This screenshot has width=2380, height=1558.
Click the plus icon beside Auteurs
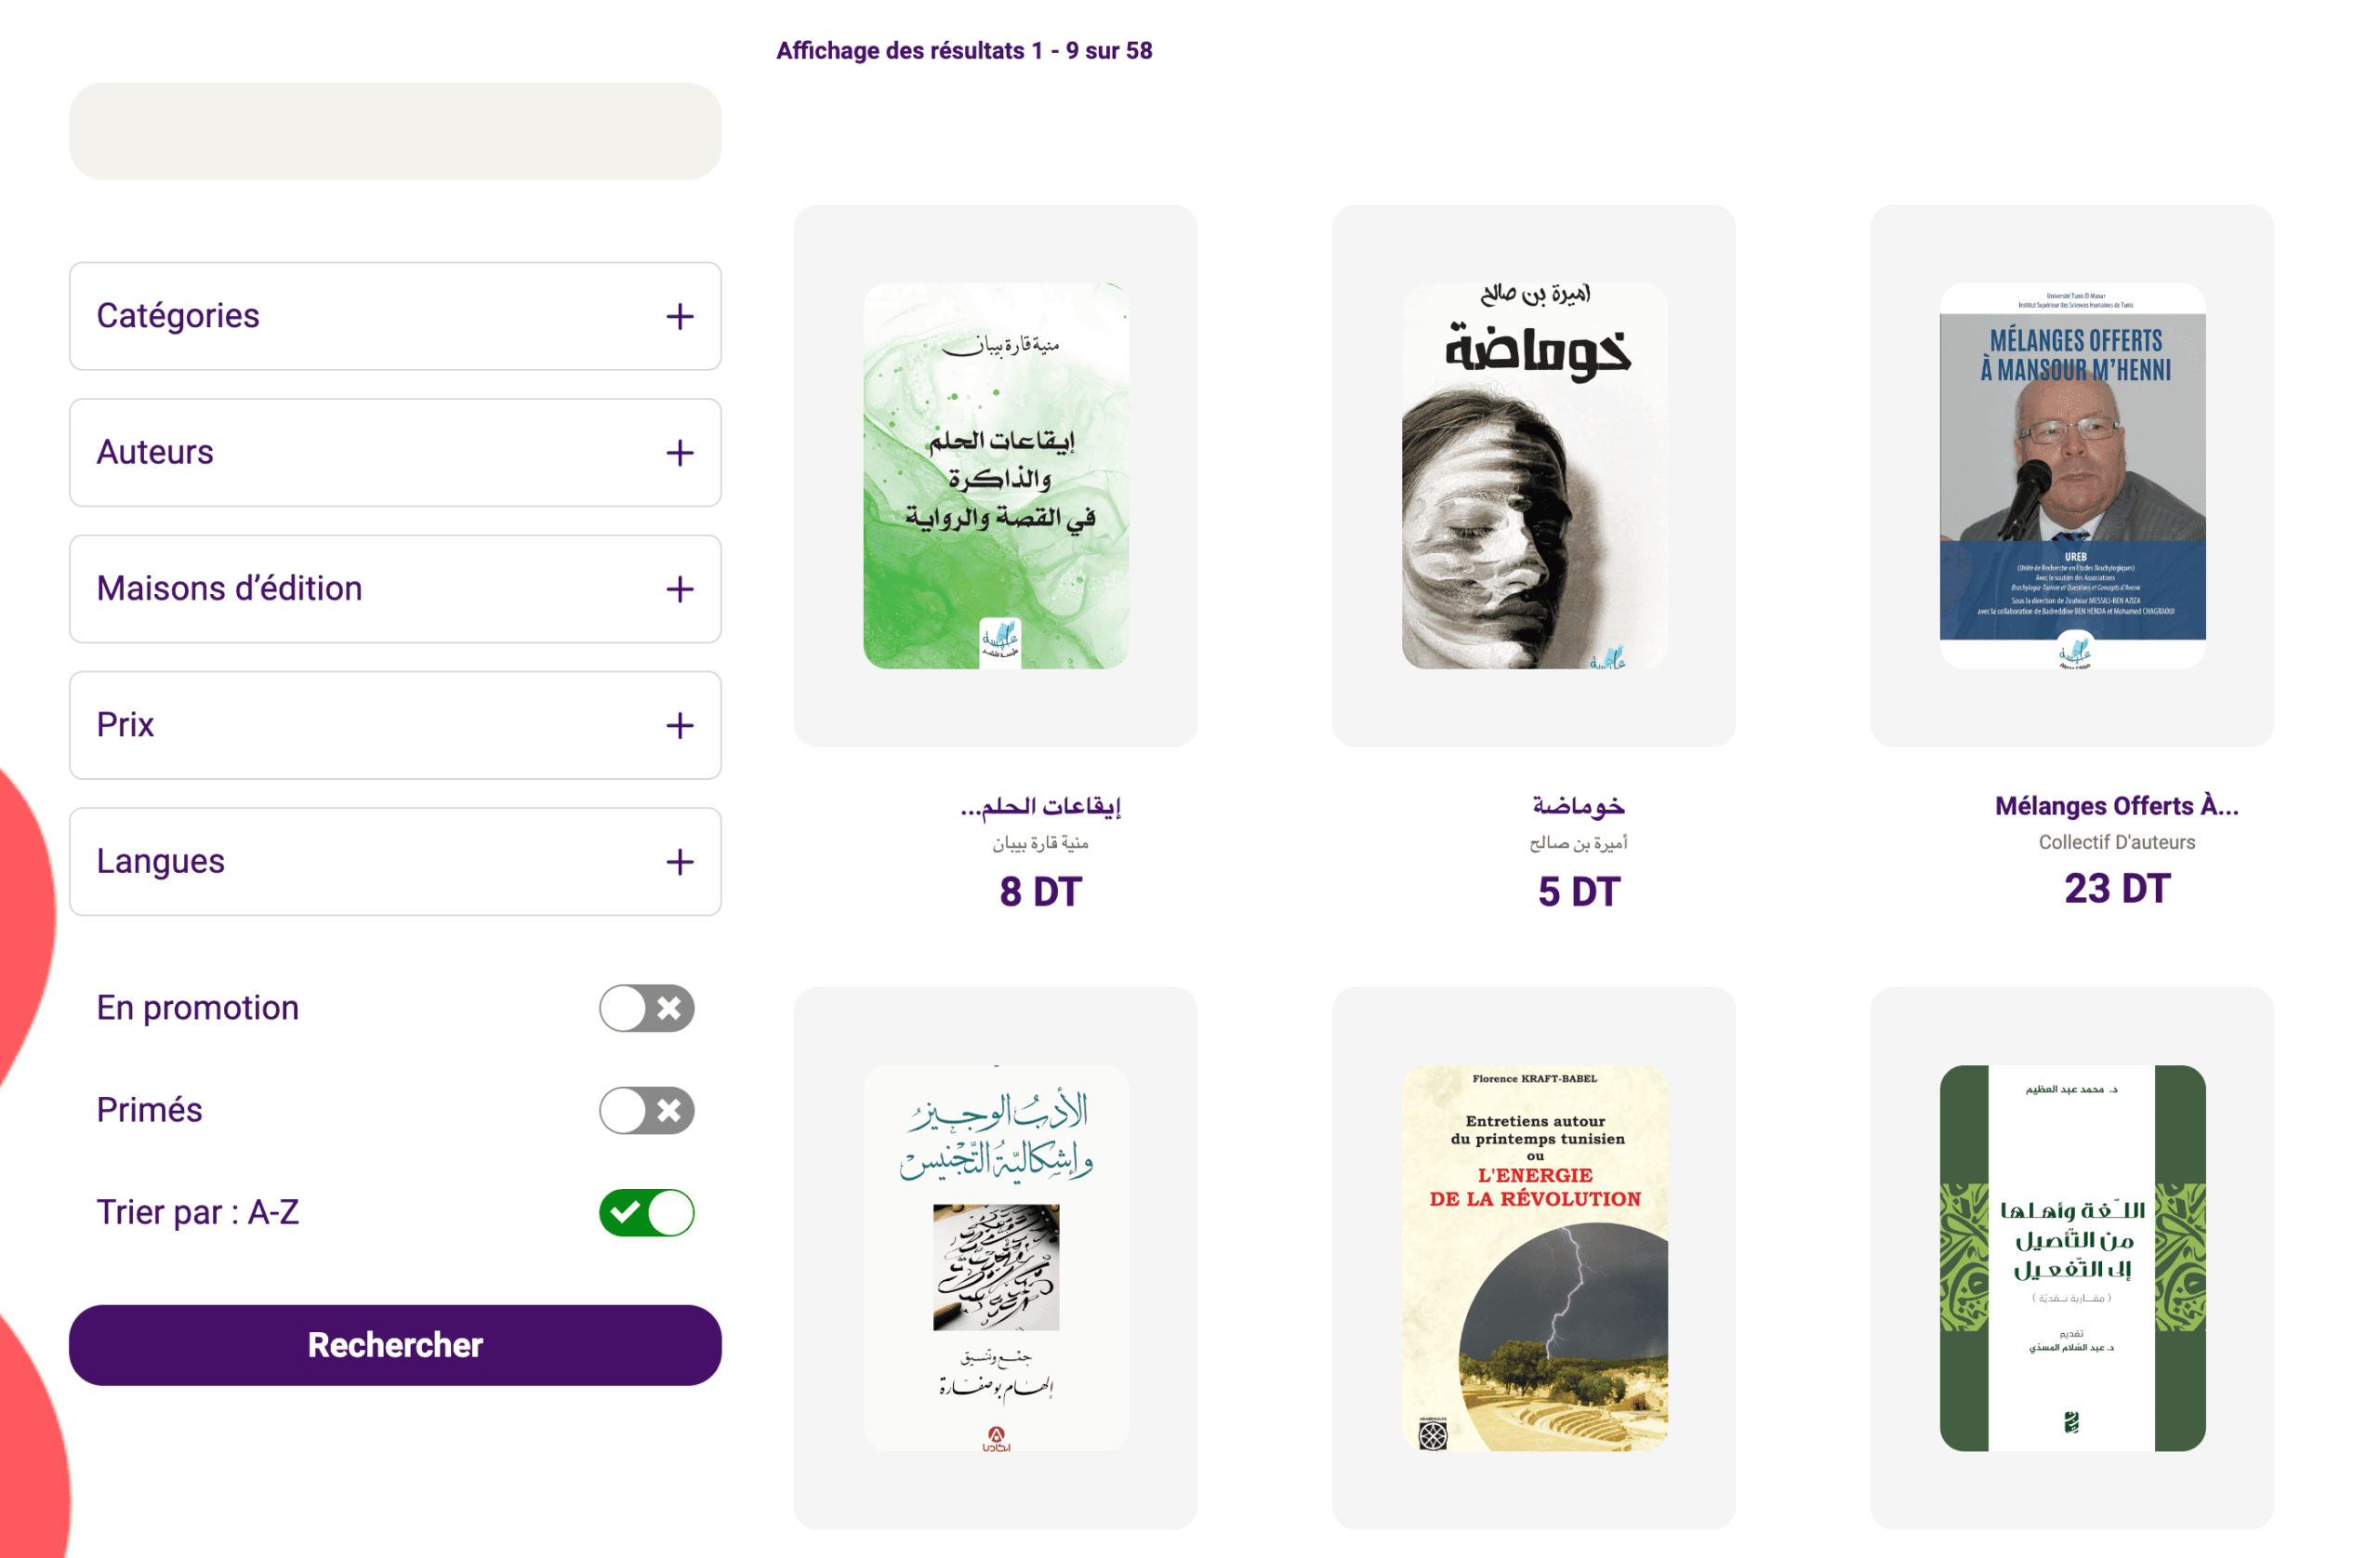(x=679, y=453)
